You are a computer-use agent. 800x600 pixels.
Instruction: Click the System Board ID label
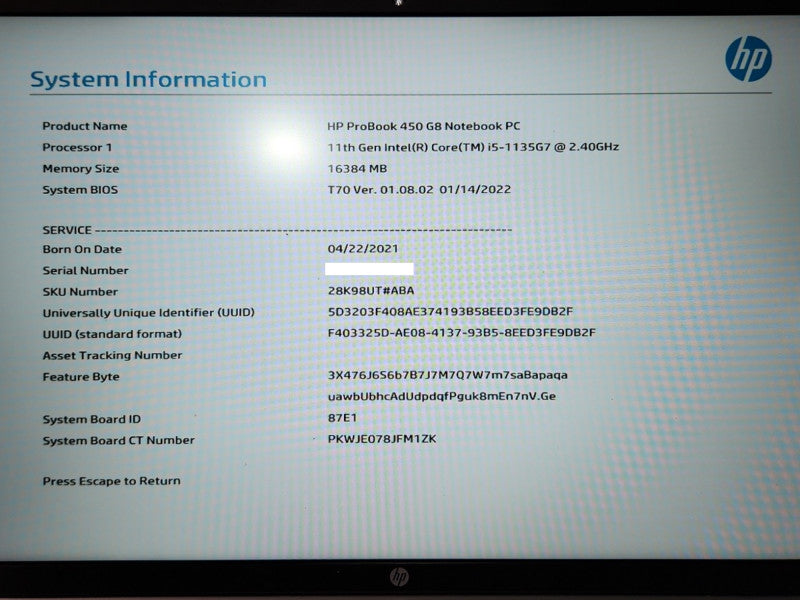point(91,419)
